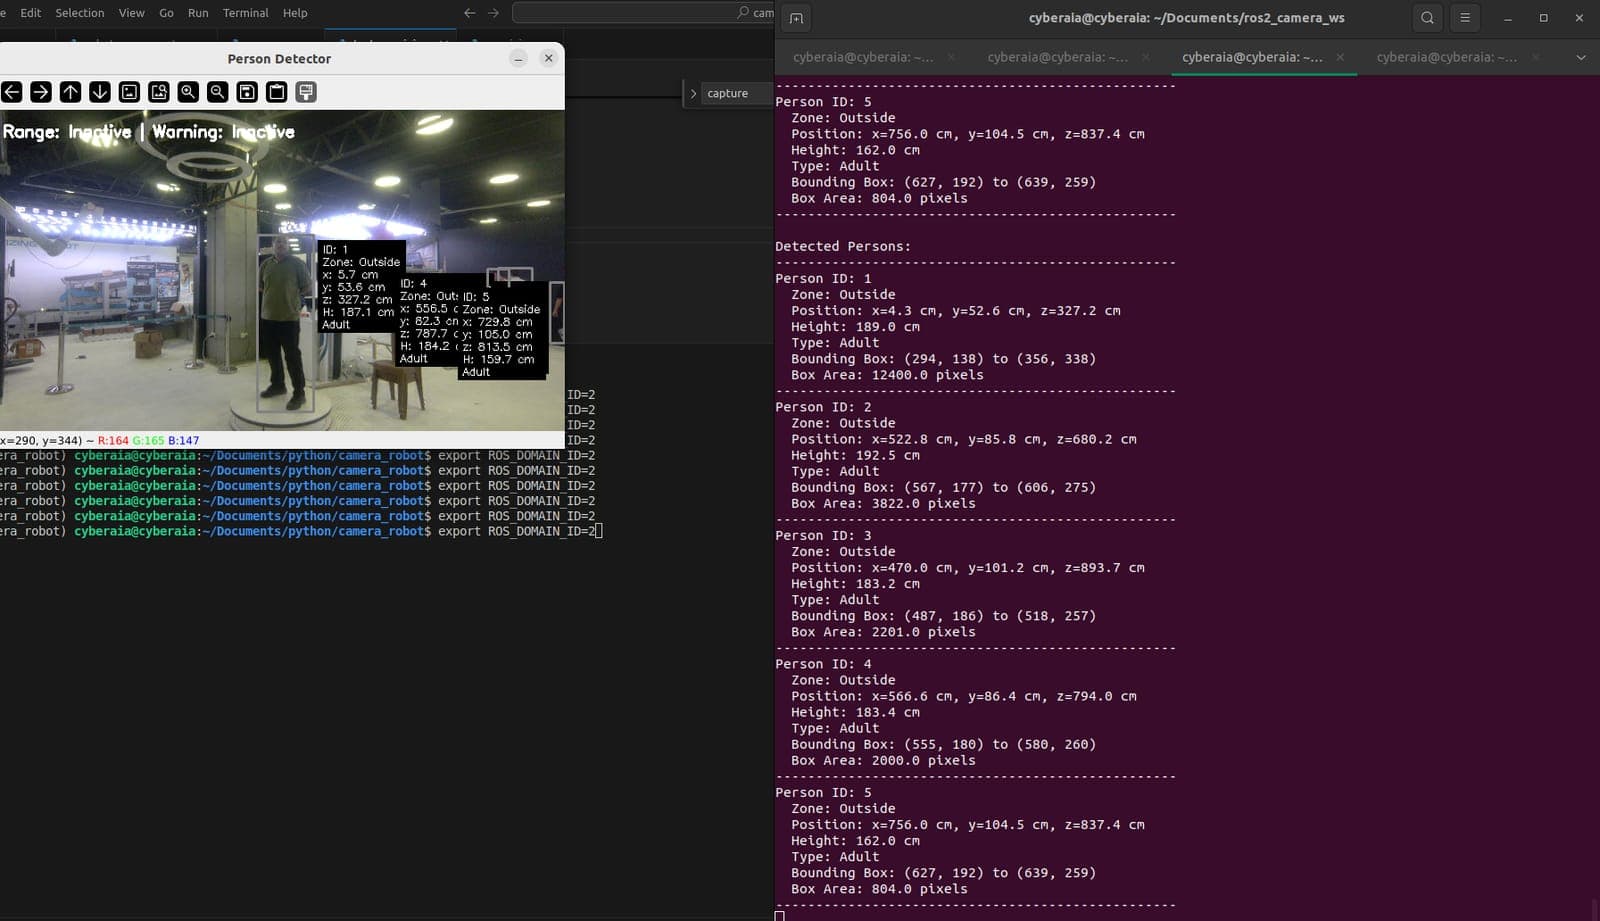The height and width of the screenshot is (921, 1600).
Task: Open the Go menu
Action: click(x=166, y=13)
